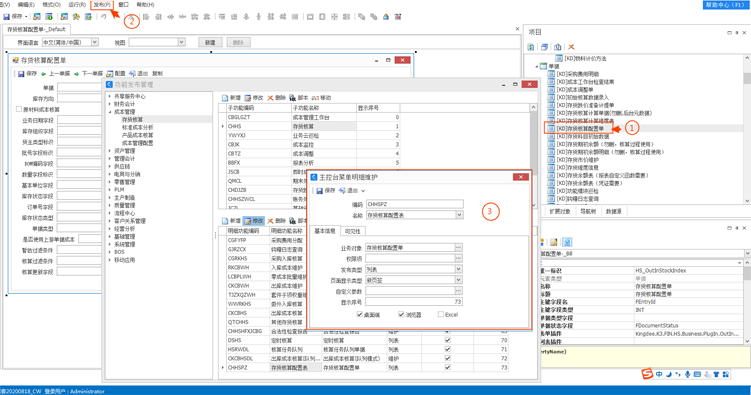The image size is (751, 395).
Task: Click 删除 delete icon in upper sub-function toolbar
Action: 270,98
